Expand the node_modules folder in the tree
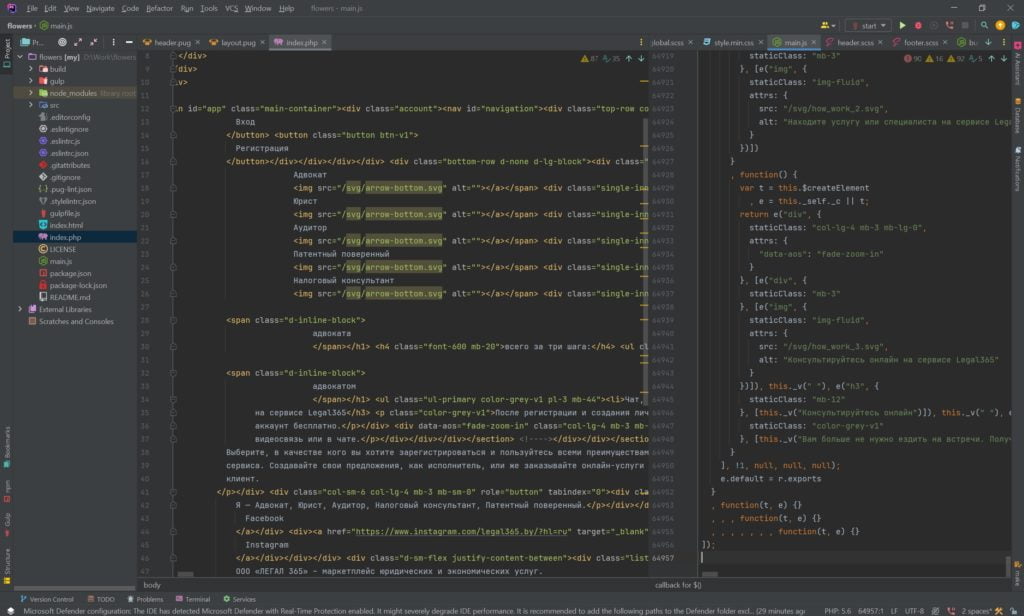 pos(31,93)
